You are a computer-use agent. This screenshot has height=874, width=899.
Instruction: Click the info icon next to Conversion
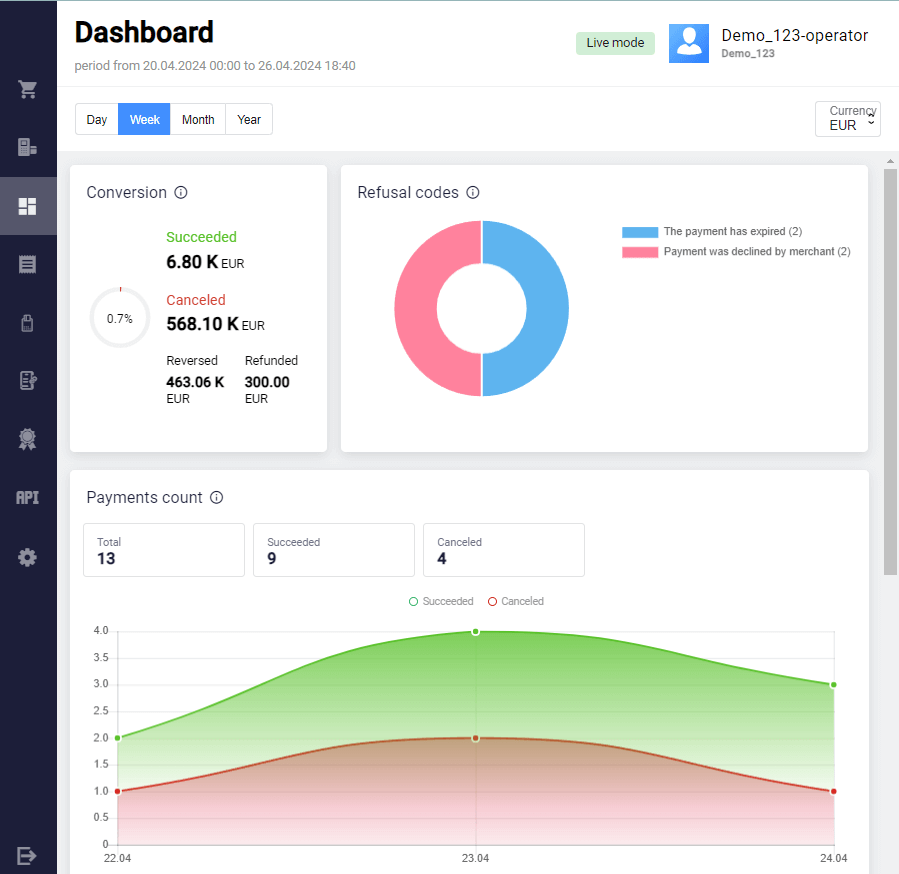(x=181, y=193)
